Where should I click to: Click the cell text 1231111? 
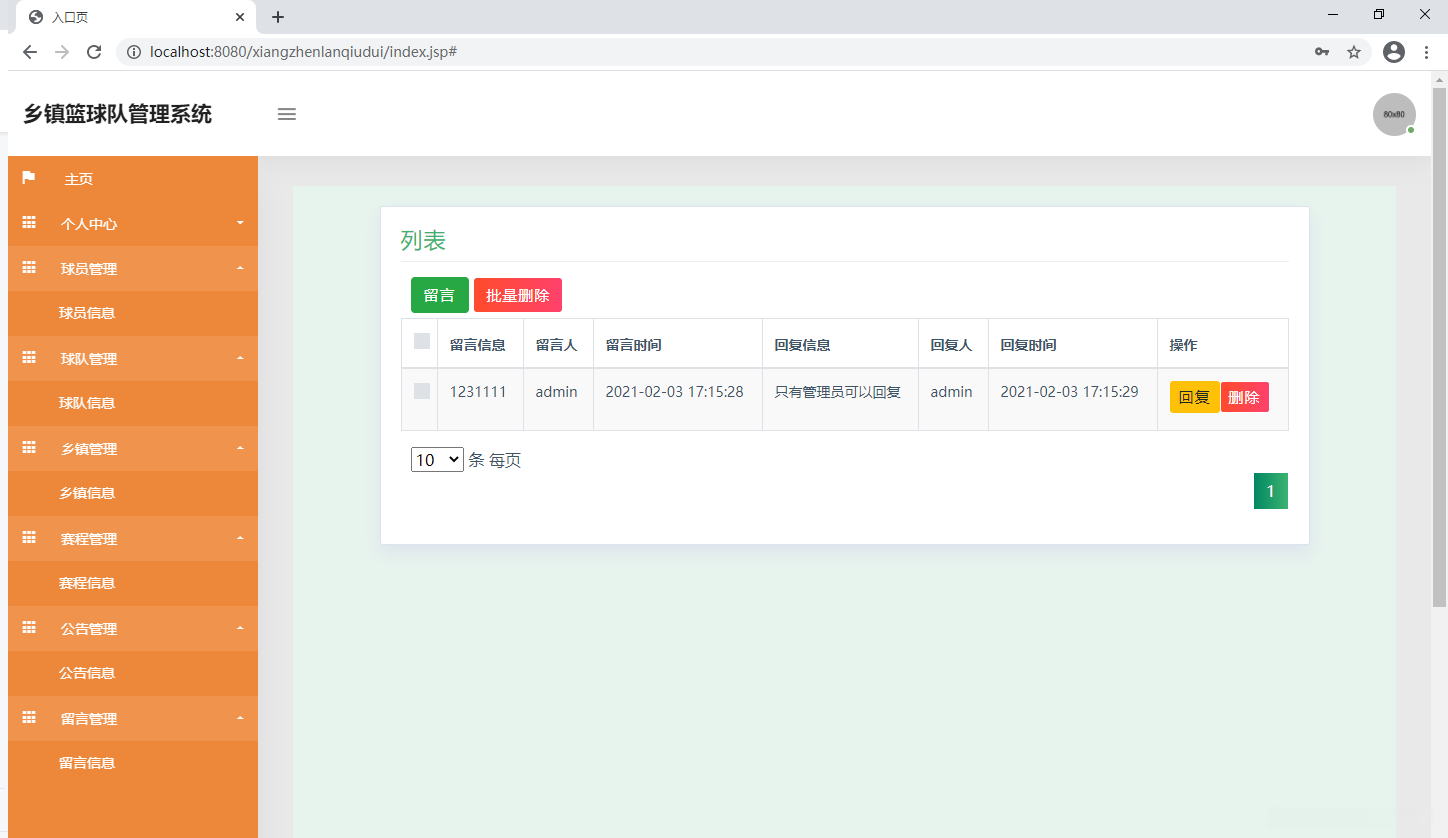478,392
